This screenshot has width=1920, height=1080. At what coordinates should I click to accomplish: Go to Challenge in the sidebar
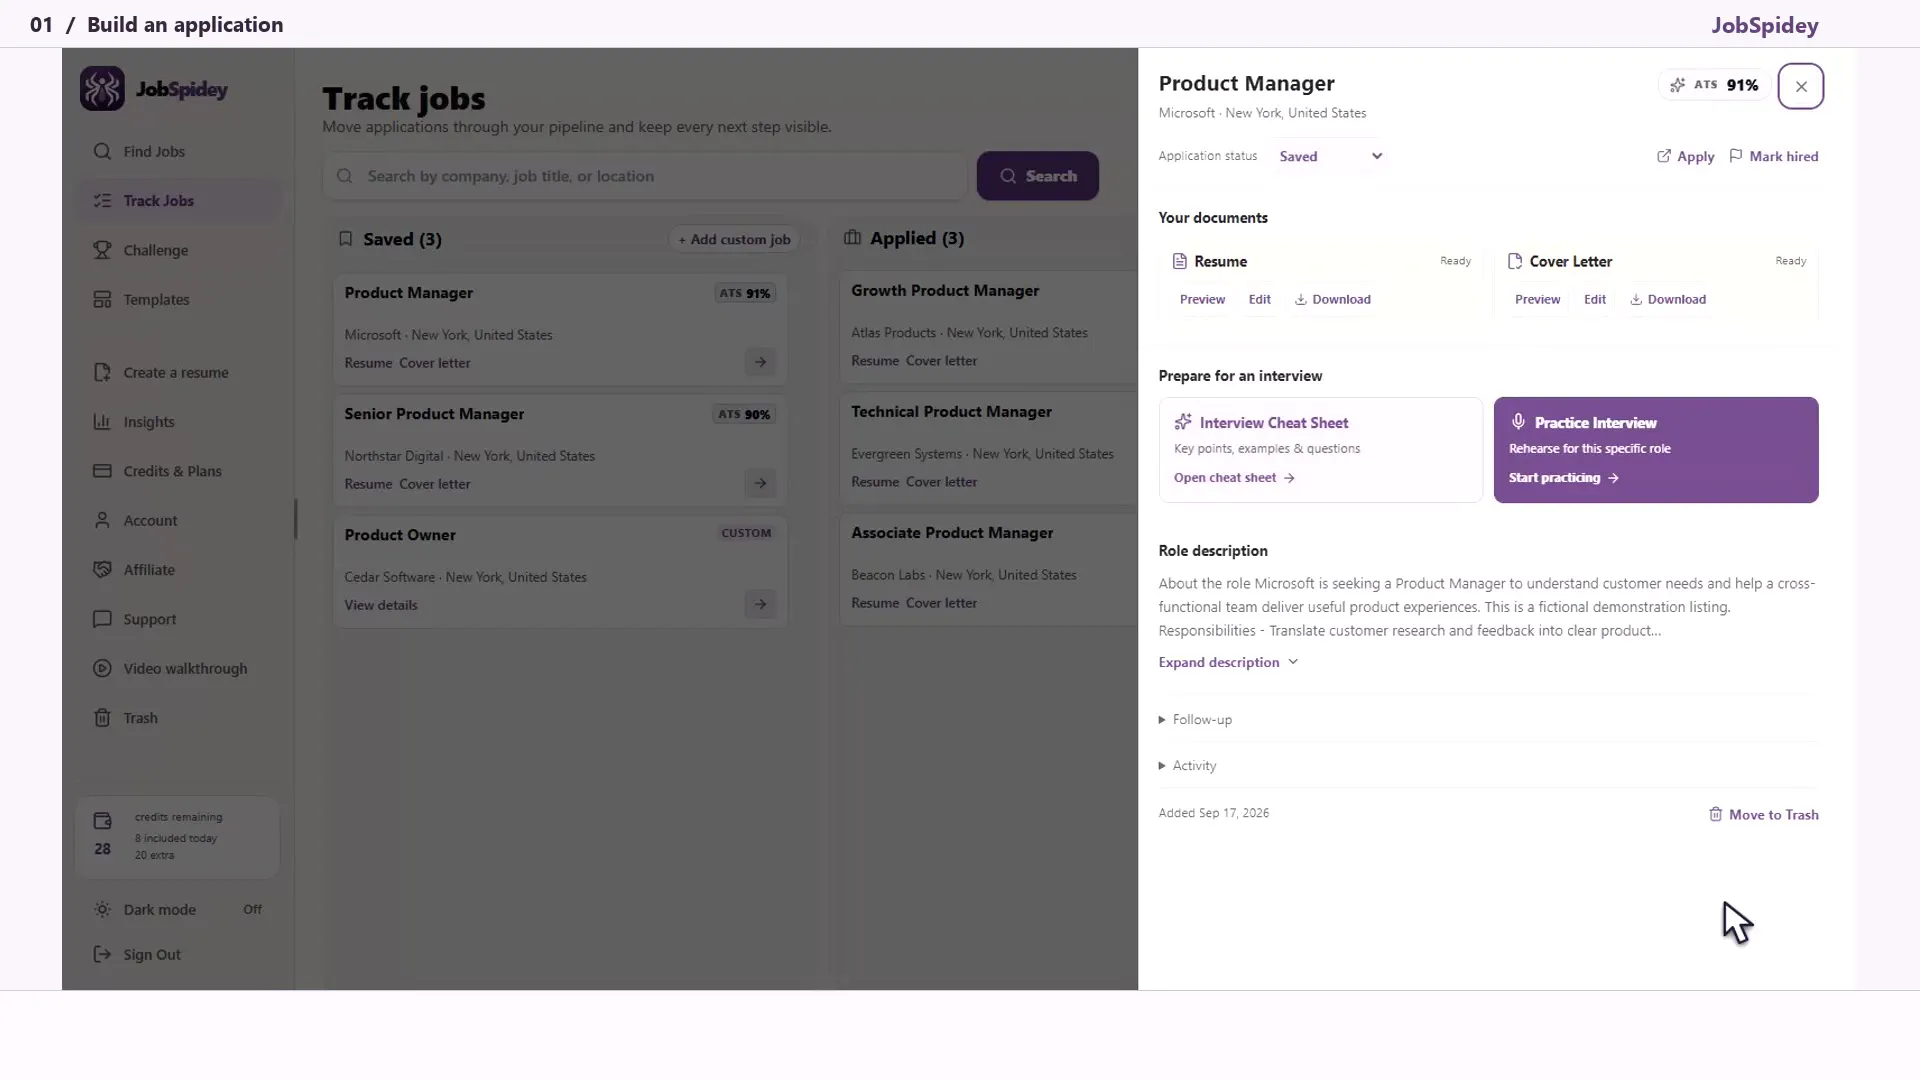click(178, 250)
